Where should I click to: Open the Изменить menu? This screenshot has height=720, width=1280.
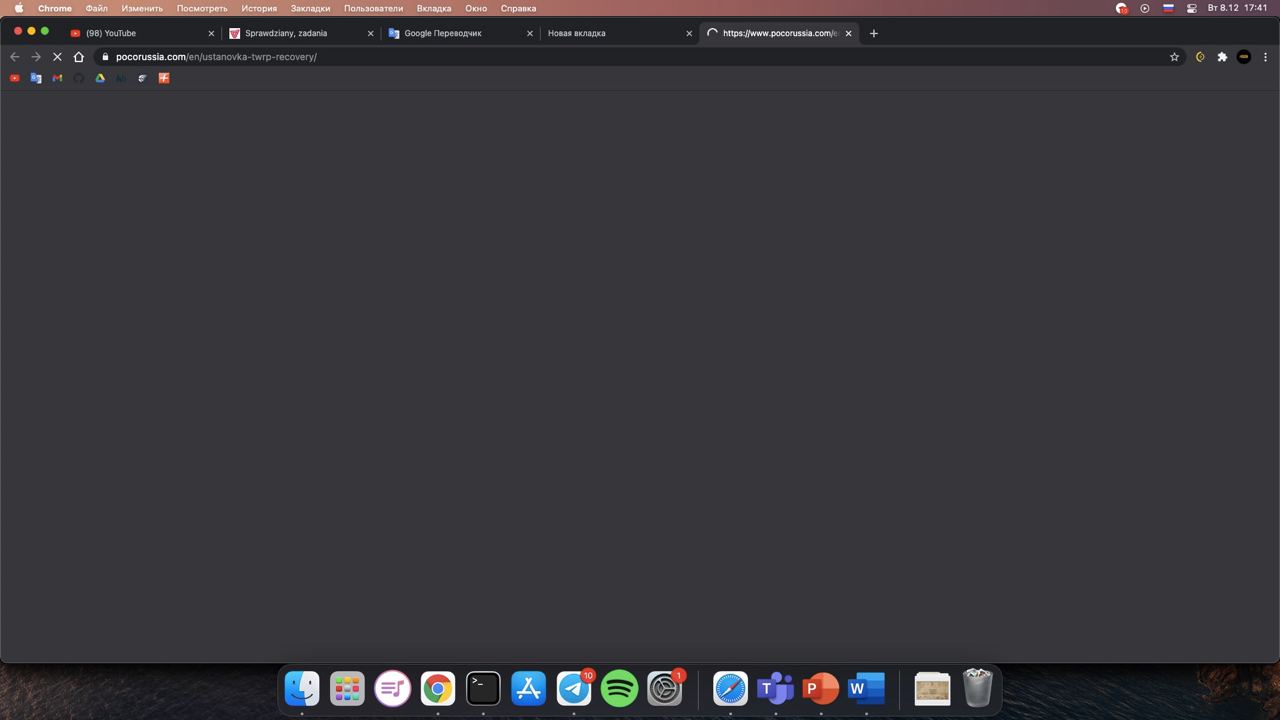[x=142, y=8]
